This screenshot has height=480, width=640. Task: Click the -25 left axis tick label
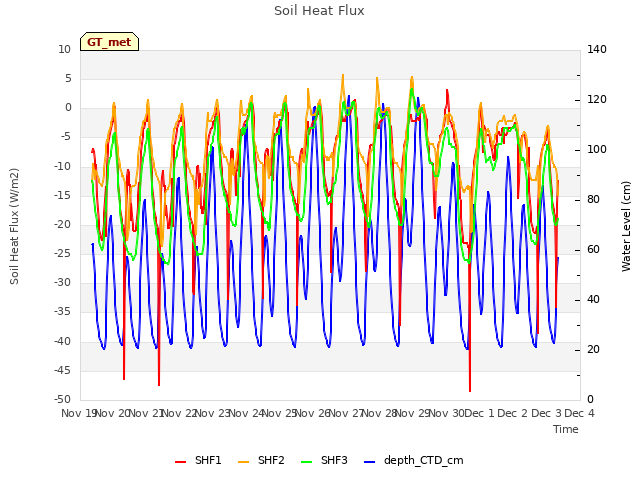[62, 254]
